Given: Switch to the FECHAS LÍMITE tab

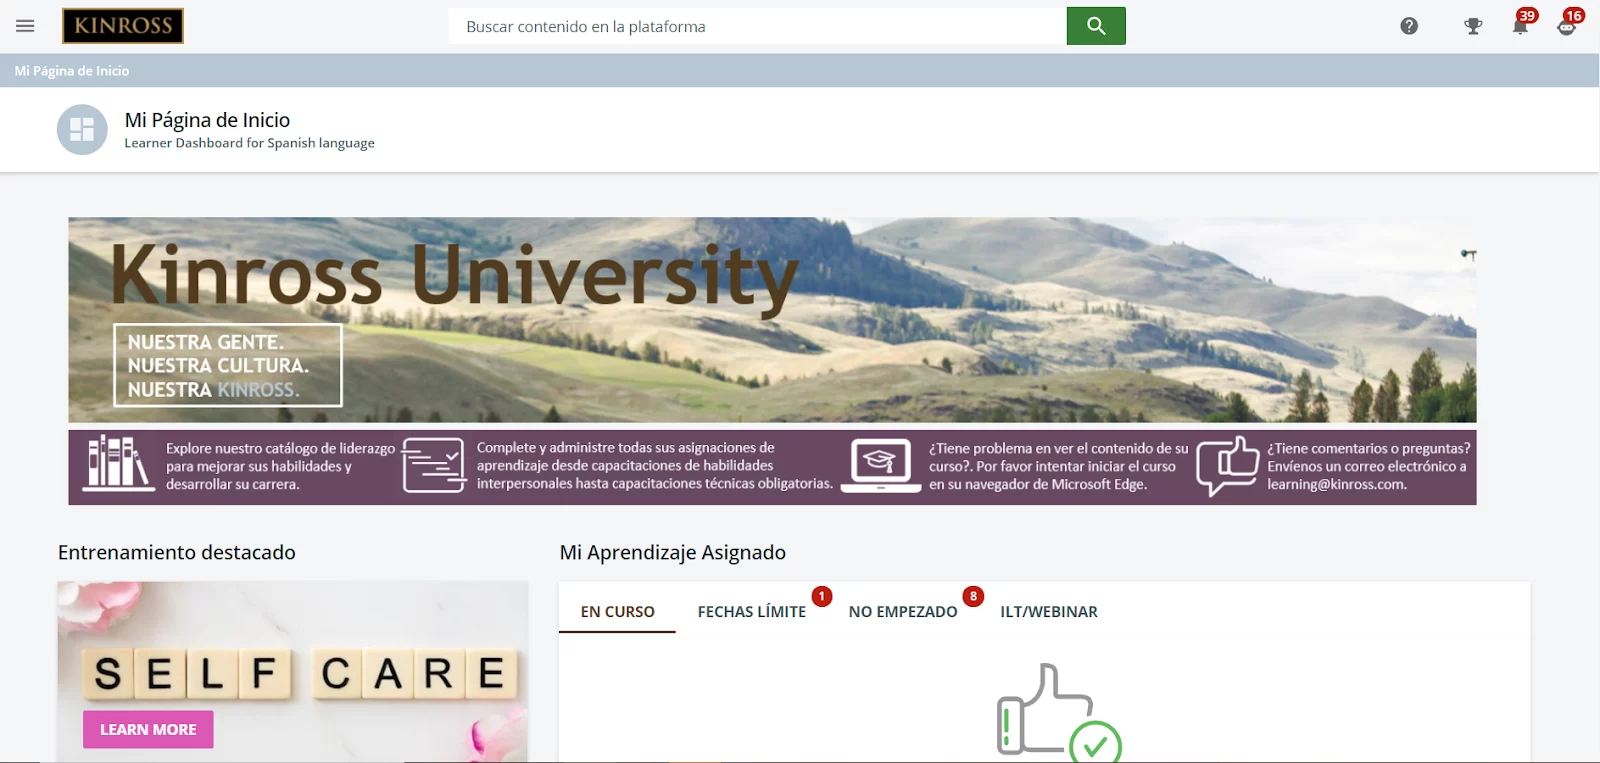Looking at the screenshot, I should [752, 611].
